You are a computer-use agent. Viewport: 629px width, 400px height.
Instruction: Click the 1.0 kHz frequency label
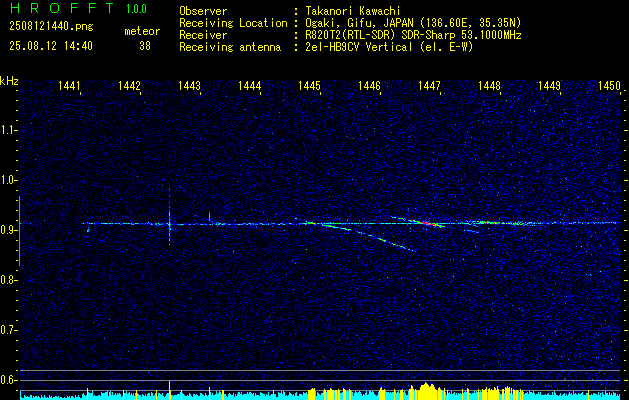7,180
